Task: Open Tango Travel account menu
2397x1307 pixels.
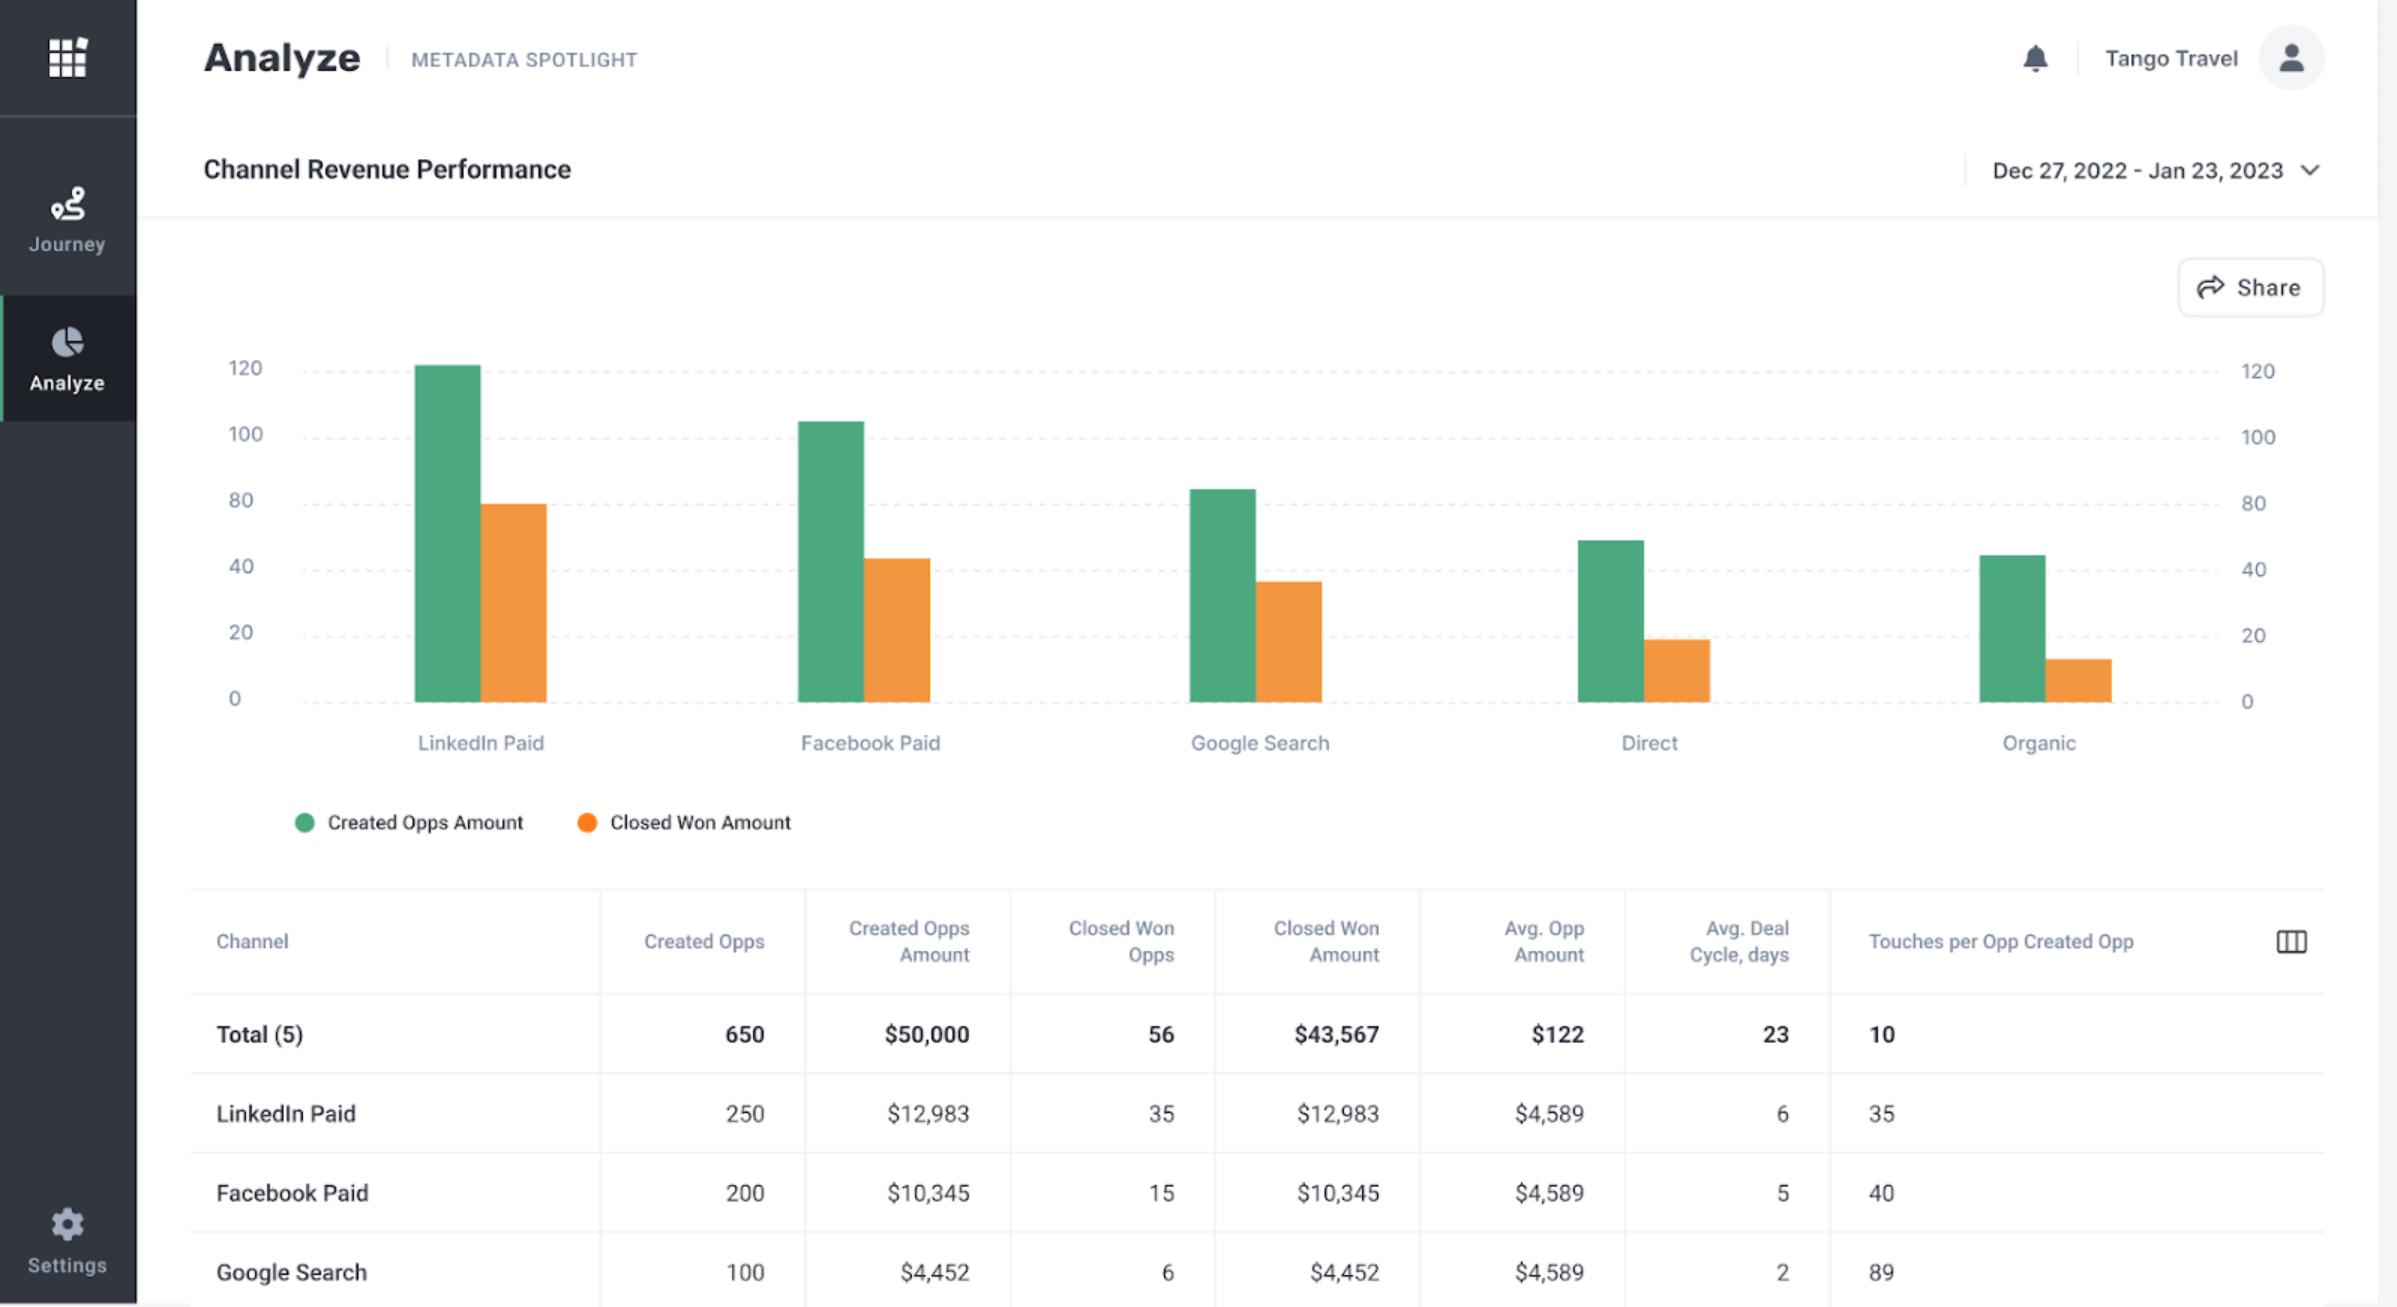Action: pos(2171,59)
